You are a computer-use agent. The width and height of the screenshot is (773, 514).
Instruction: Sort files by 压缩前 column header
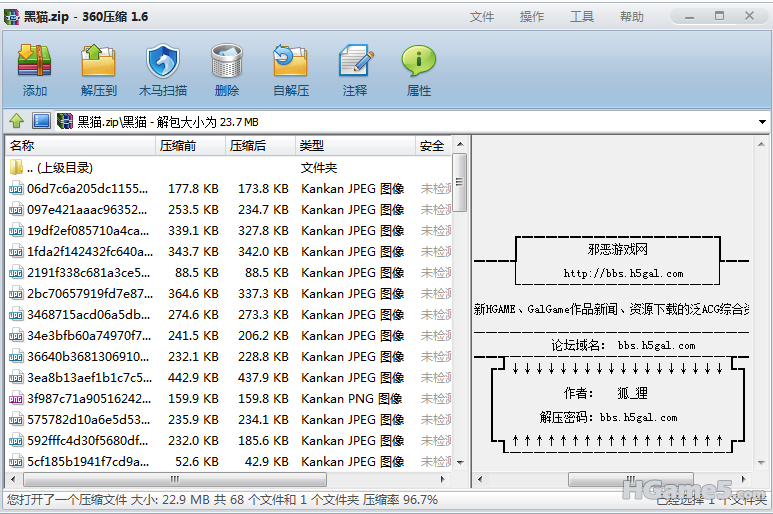tap(188, 146)
